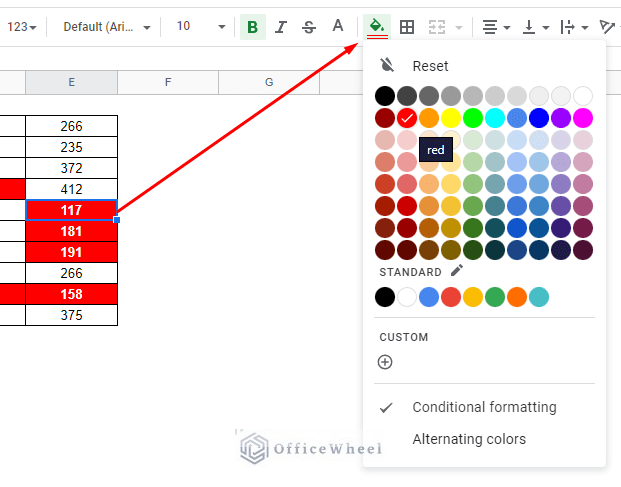This screenshot has width=621, height=487.
Task: Select column E header
Action: pyautogui.click(x=71, y=82)
